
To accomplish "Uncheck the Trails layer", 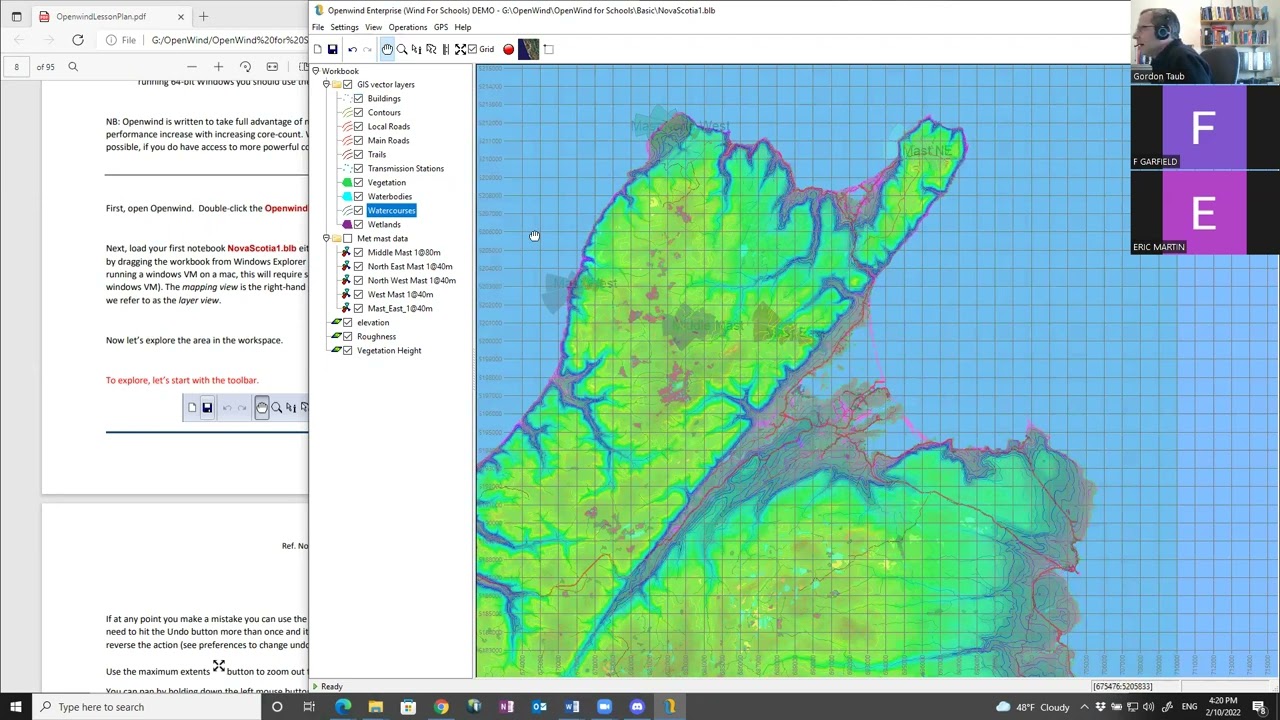I will point(358,154).
